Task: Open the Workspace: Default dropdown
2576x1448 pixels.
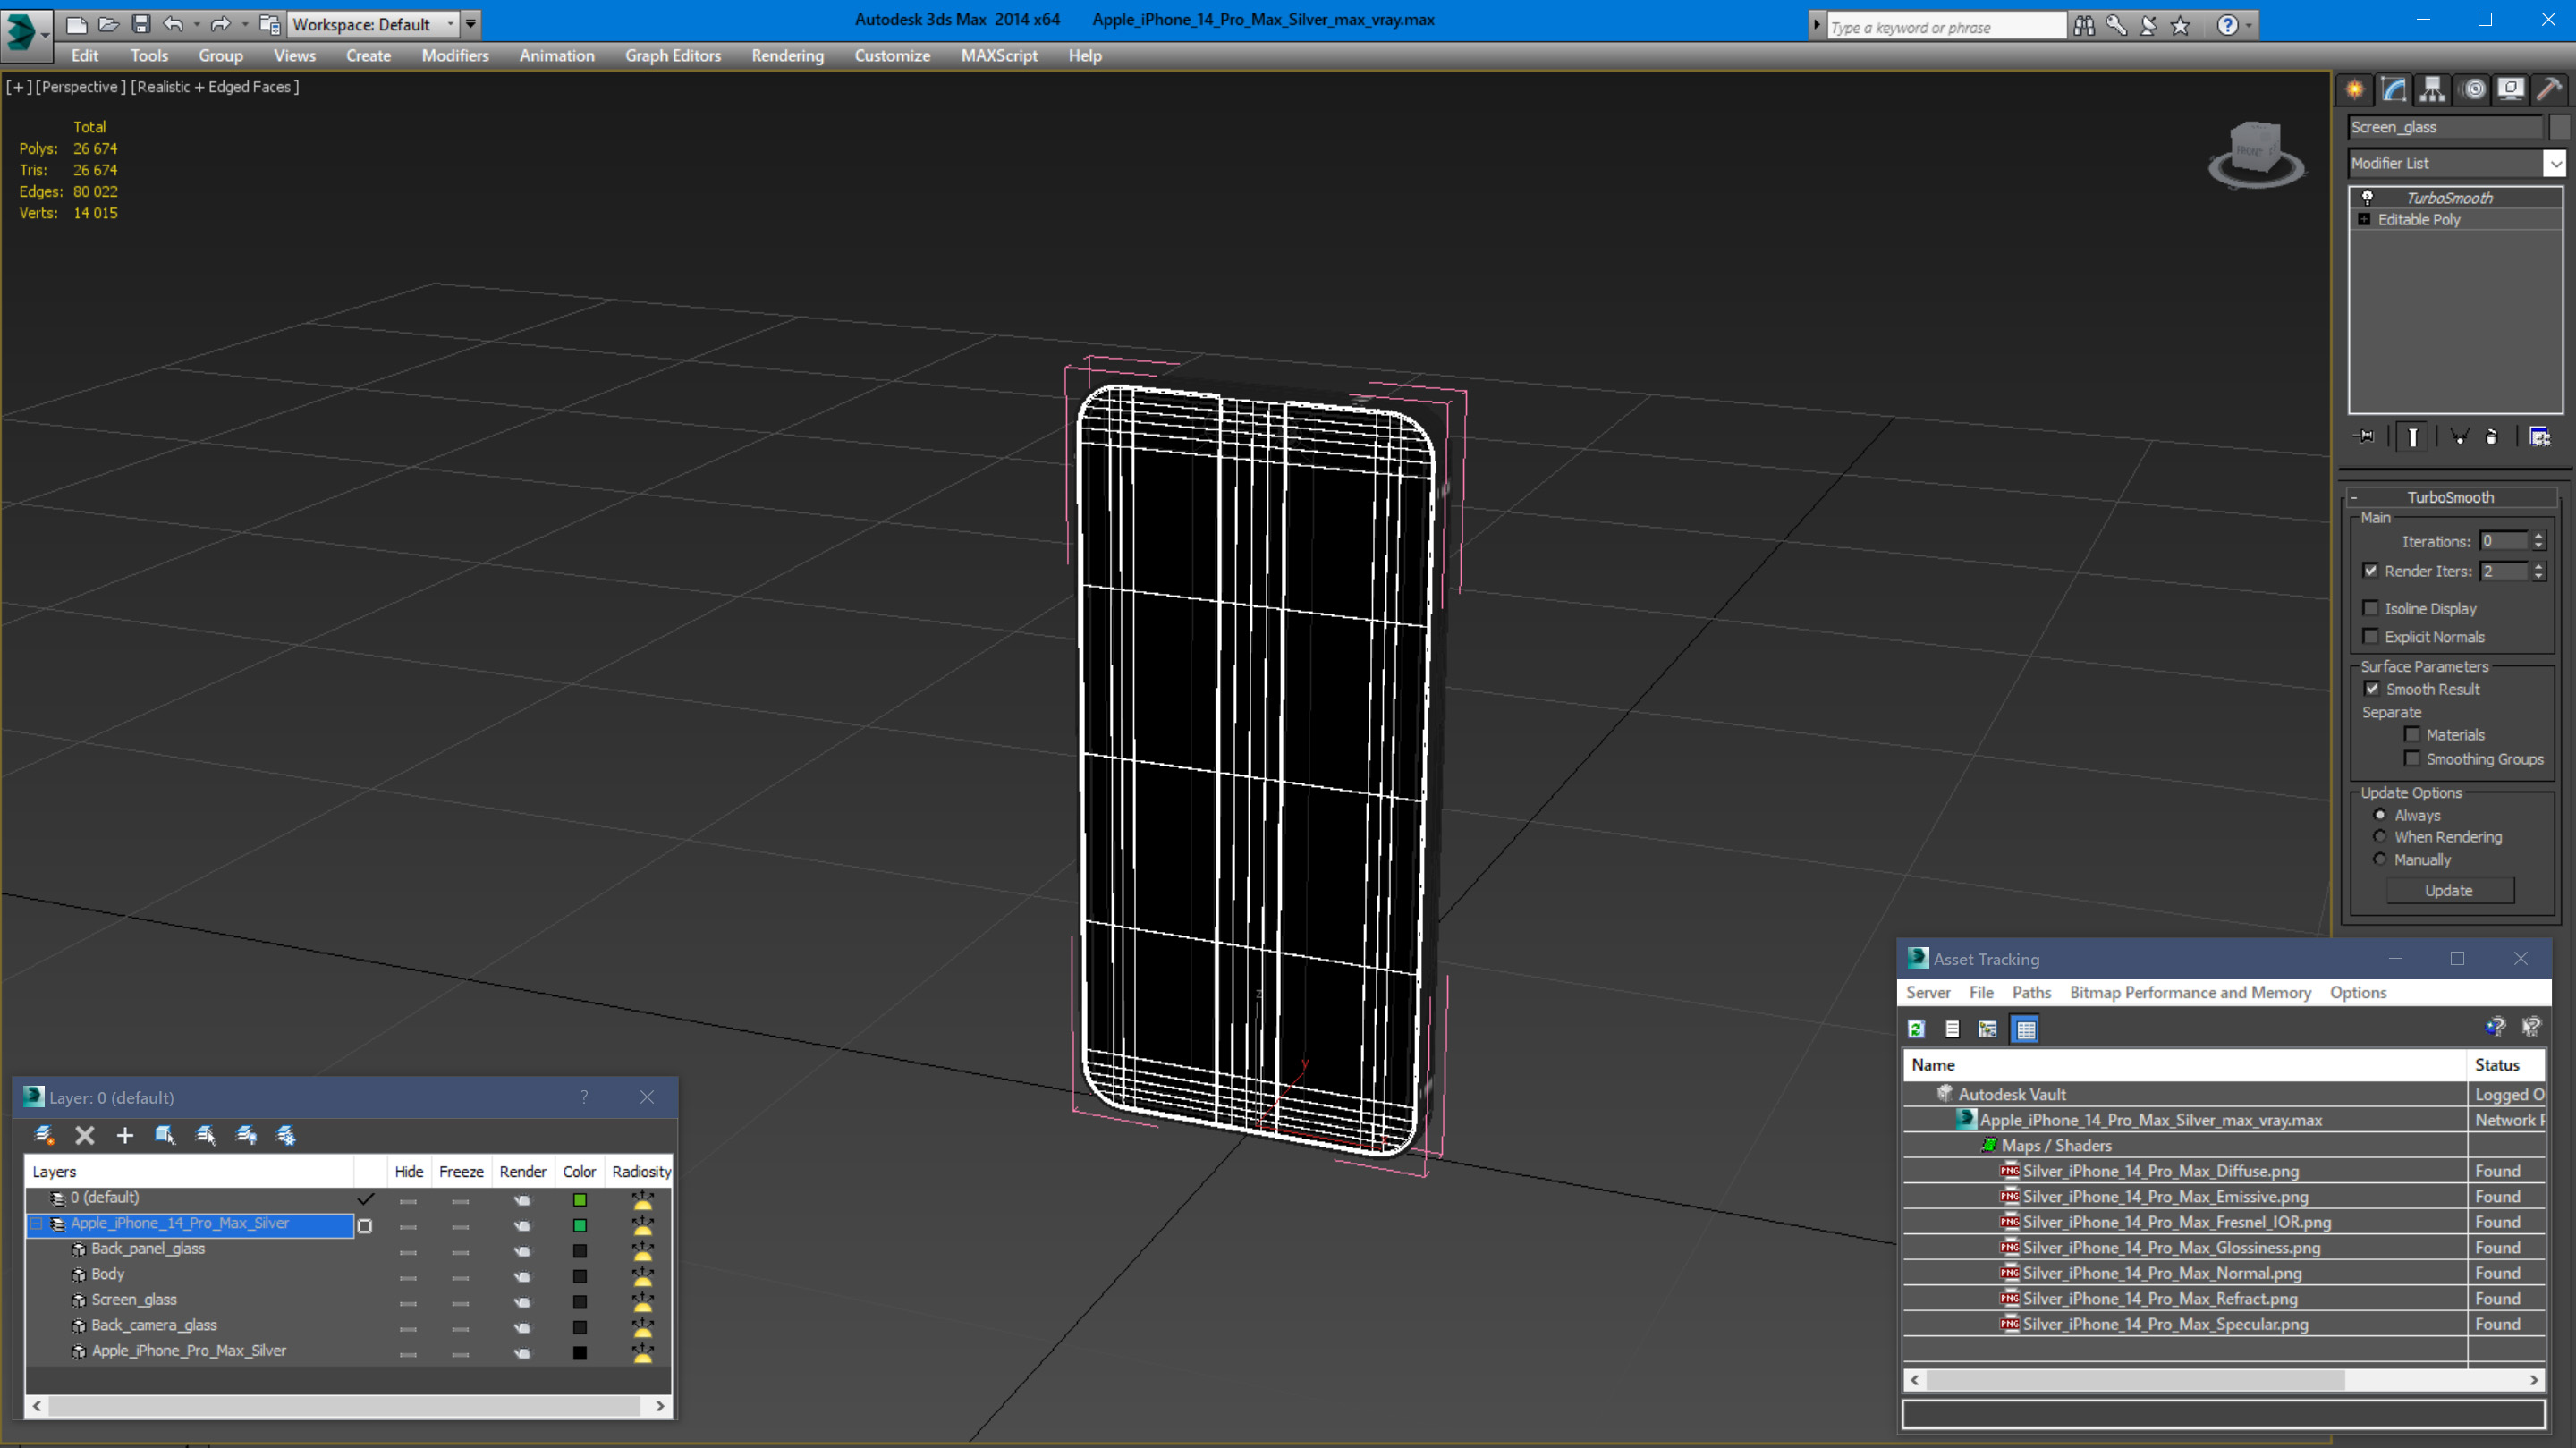Action: coord(372,24)
